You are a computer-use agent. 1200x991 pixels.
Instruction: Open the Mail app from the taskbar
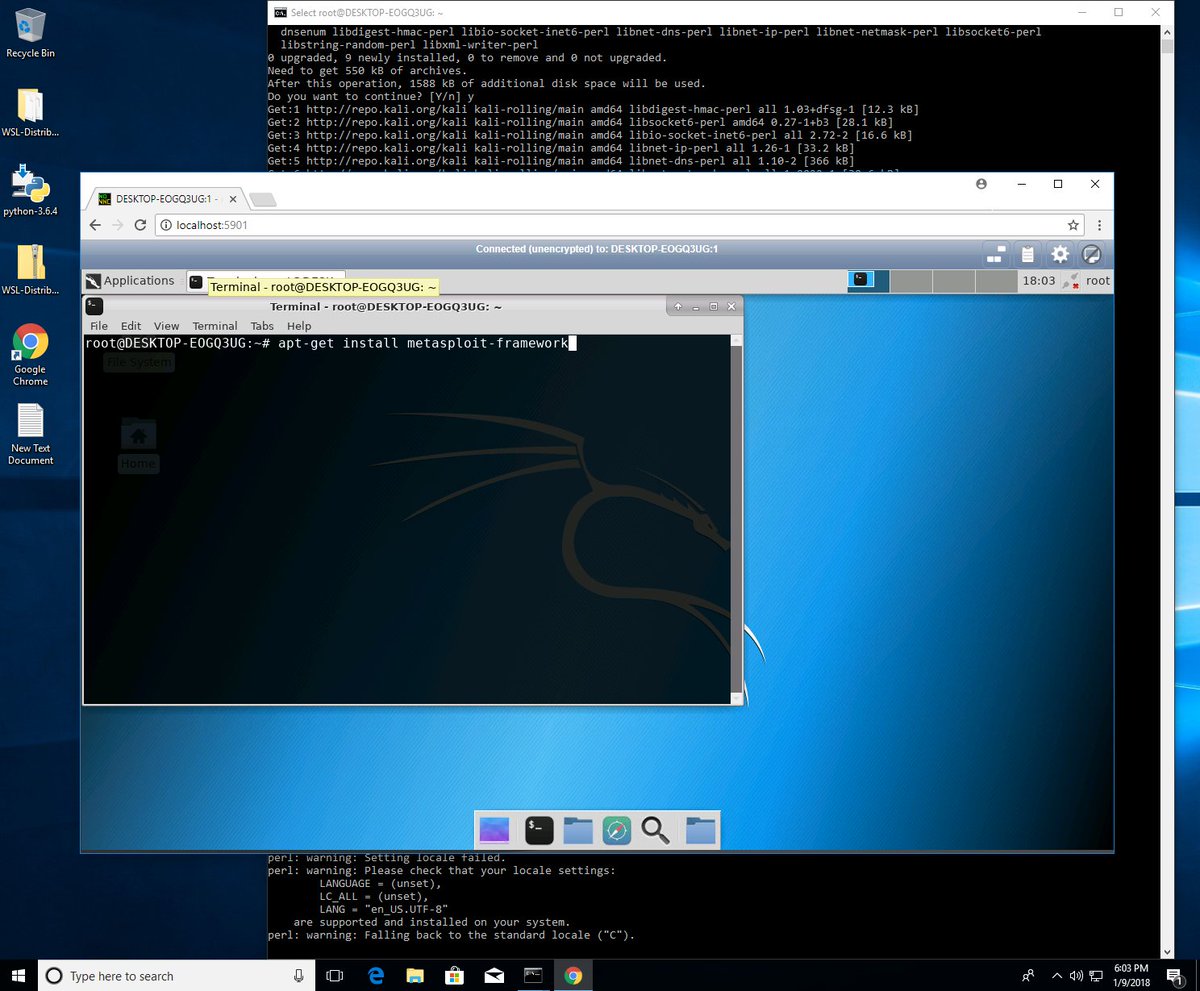pos(494,975)
